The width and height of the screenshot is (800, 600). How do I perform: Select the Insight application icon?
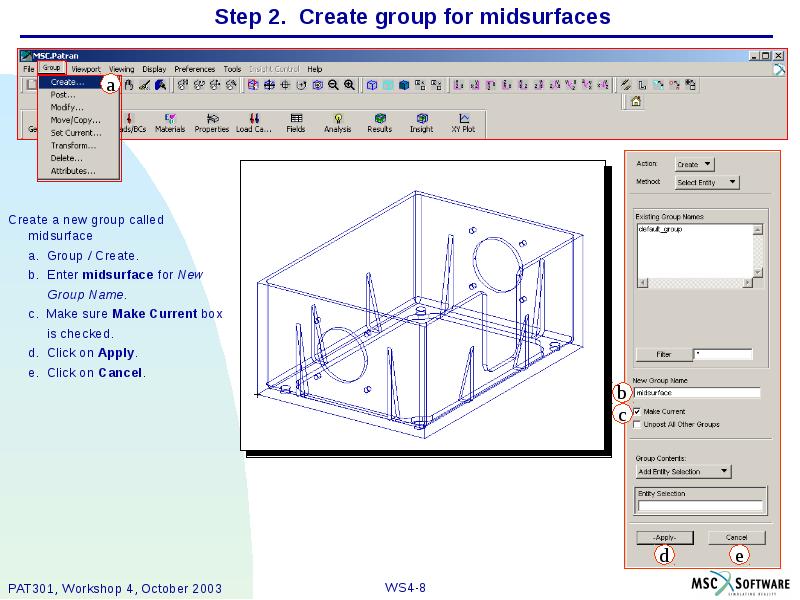(423, 118)
